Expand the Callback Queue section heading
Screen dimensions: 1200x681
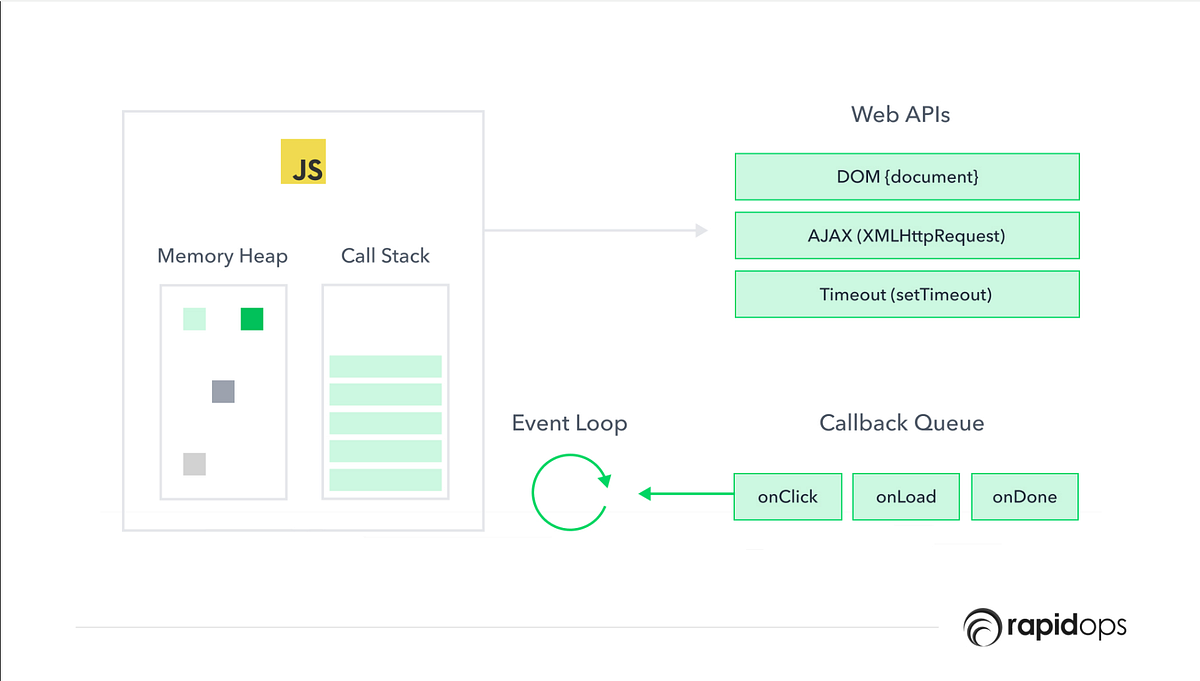(x=901, y=423)
